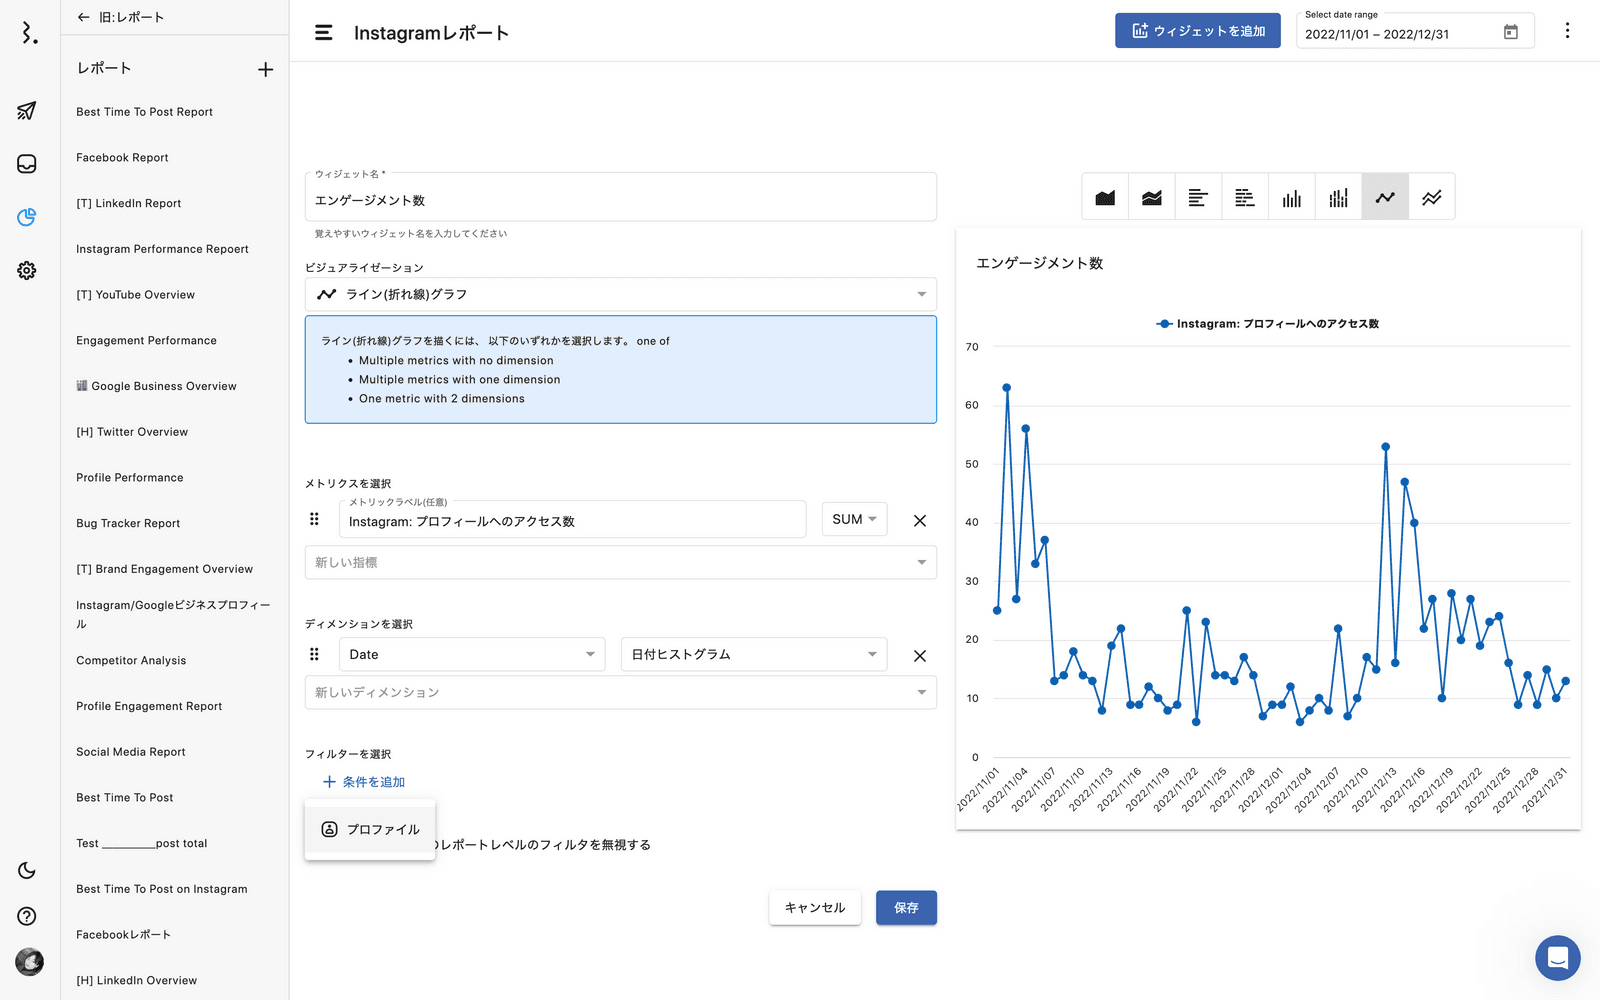Select the area chart visualization icon
This screenshot has height=1000, width=1600.
[x=1105, y=197]
